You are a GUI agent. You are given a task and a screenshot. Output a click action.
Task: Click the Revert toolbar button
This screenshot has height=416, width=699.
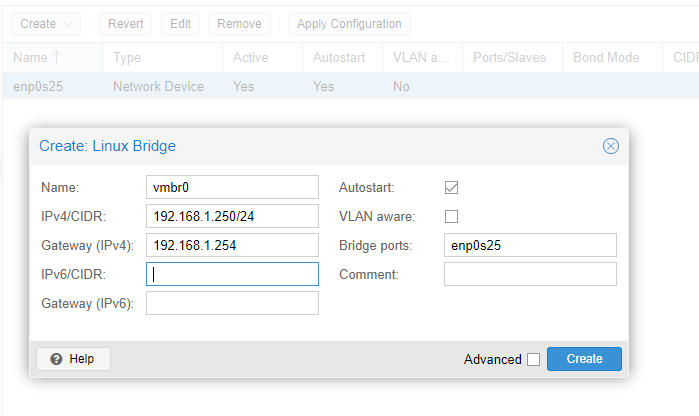[x=125, y=24]
